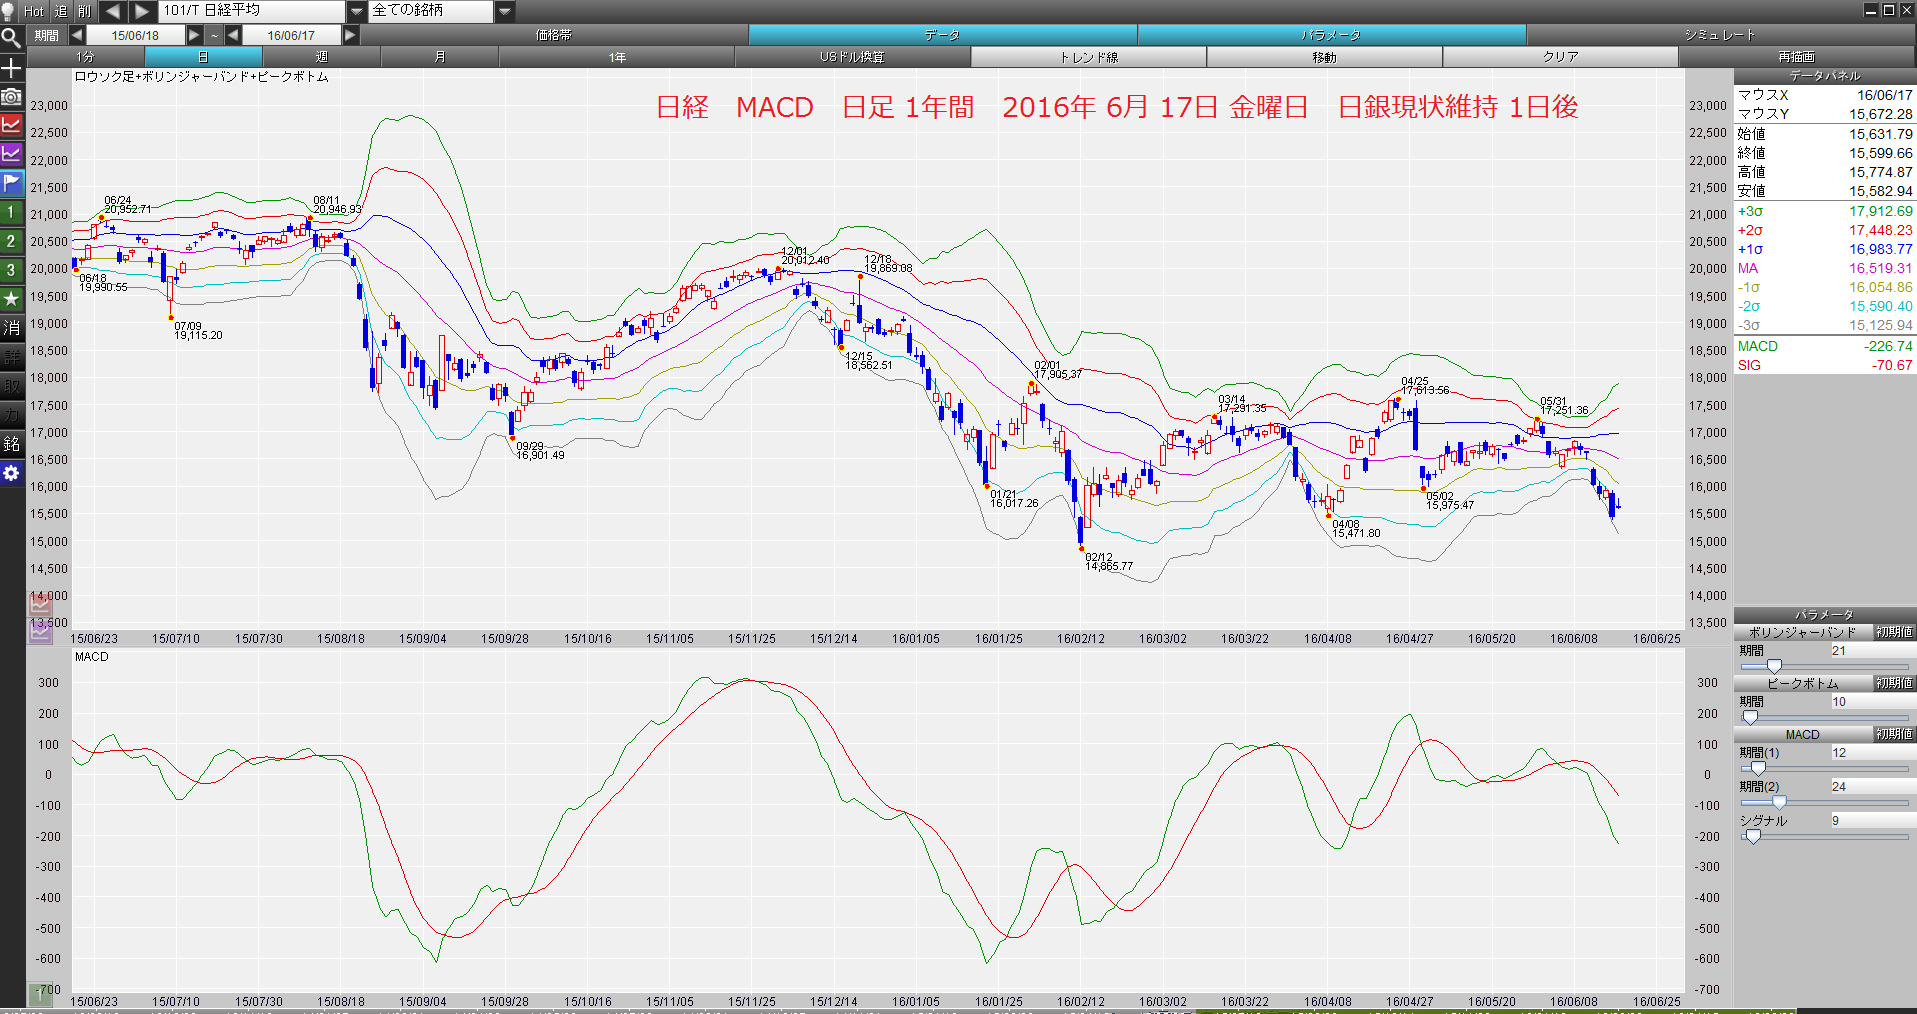Click the クリア button
Viewport: 1917px width, 1014px height.
[x=1560, y=57]
